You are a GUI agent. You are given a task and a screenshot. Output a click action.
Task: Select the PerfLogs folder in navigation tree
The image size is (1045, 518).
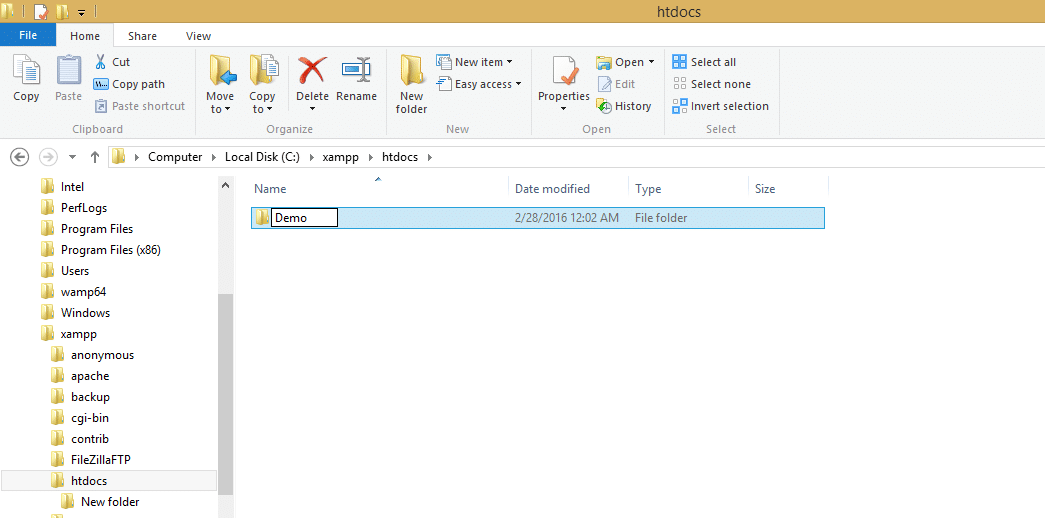[84, 208]
